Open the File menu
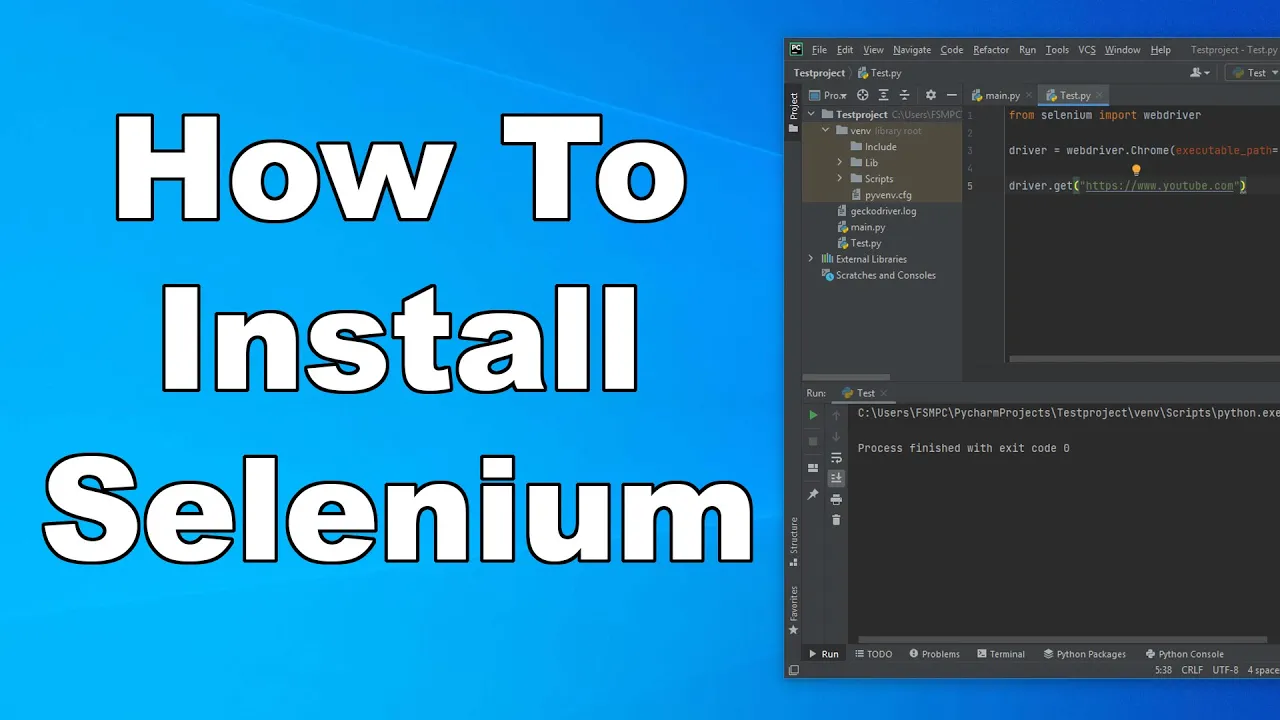 click(819, 50)
